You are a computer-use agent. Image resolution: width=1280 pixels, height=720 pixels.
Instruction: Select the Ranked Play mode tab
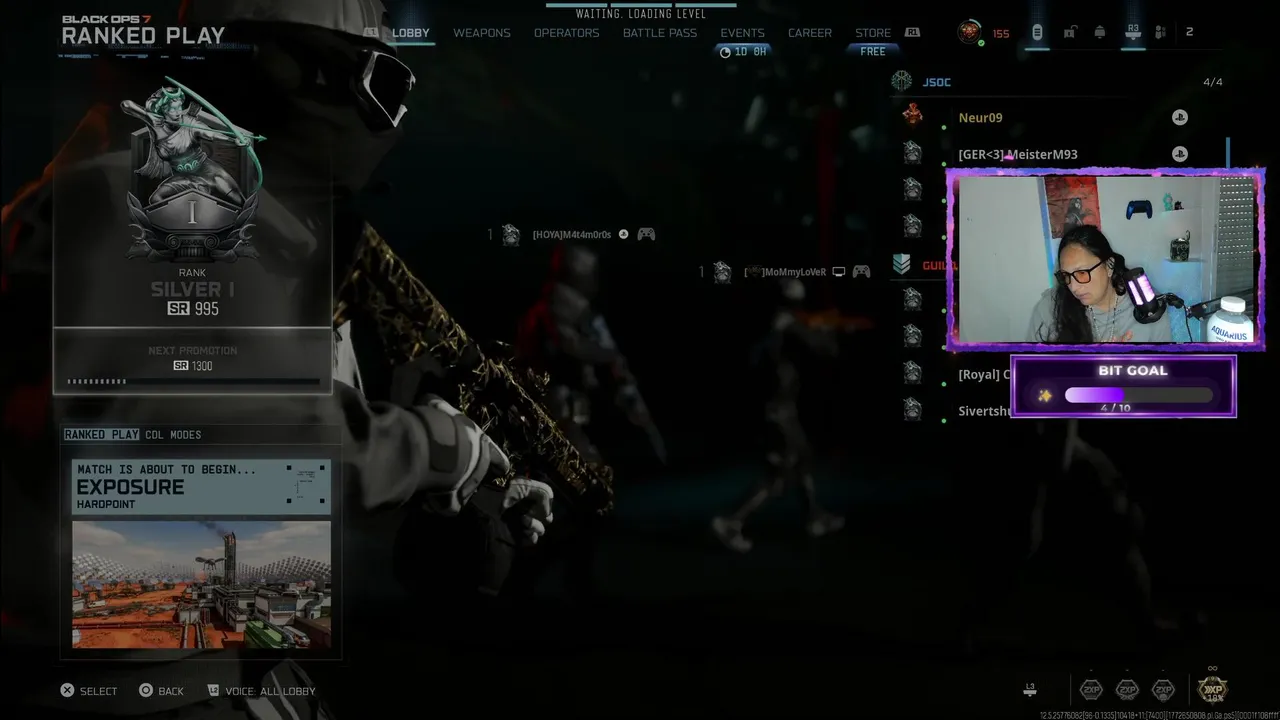101,435
